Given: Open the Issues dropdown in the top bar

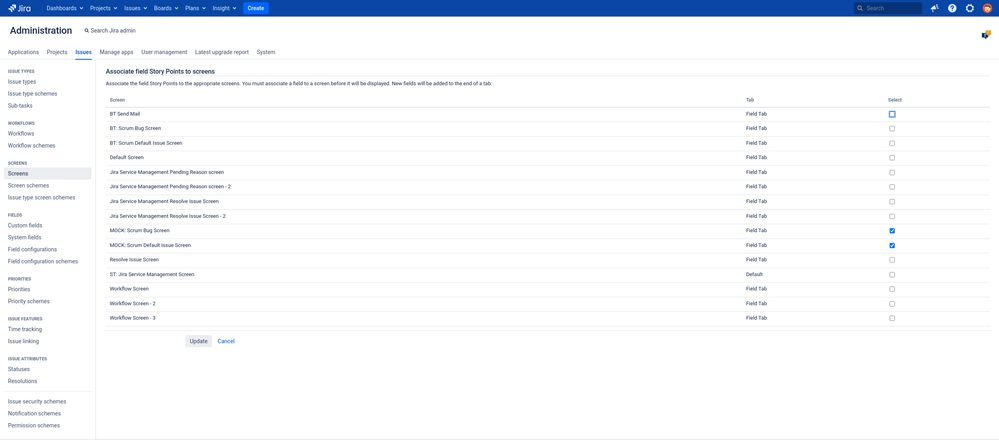Looking at the screenshot, I should point(136,8).
